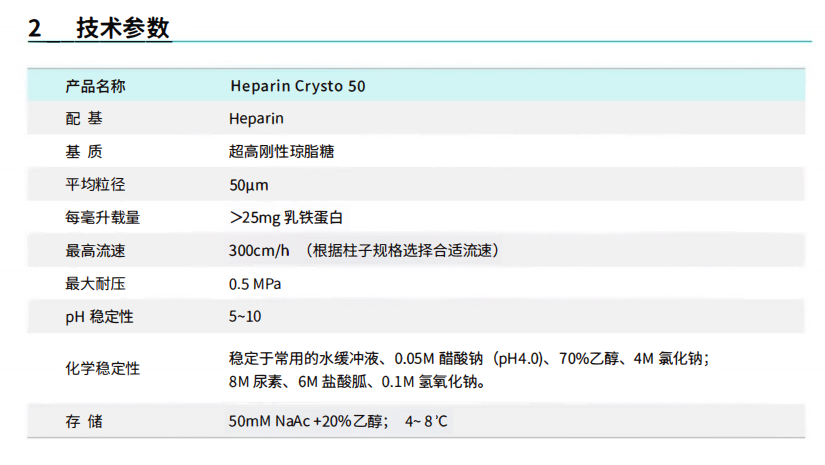Select the "平均粒径" row label
The width and height of the screenshot is (825, 465).
coord(95,185)
